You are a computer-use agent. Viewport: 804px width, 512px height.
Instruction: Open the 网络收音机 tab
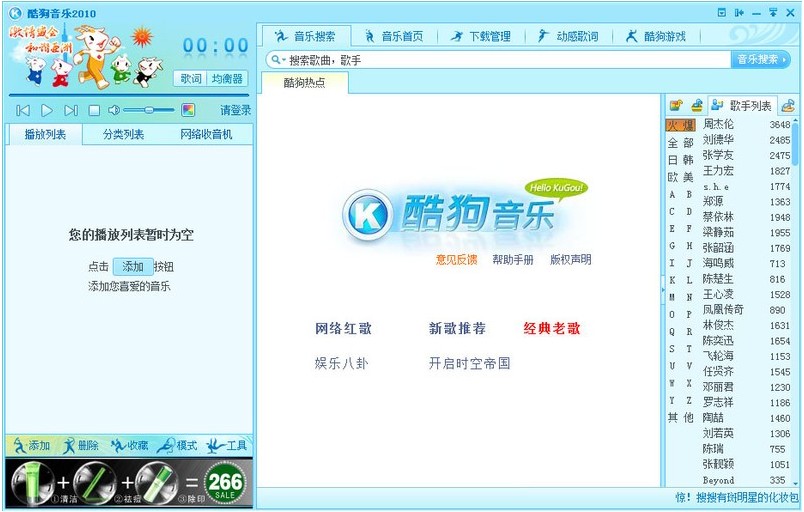click(x=206, y=134)
